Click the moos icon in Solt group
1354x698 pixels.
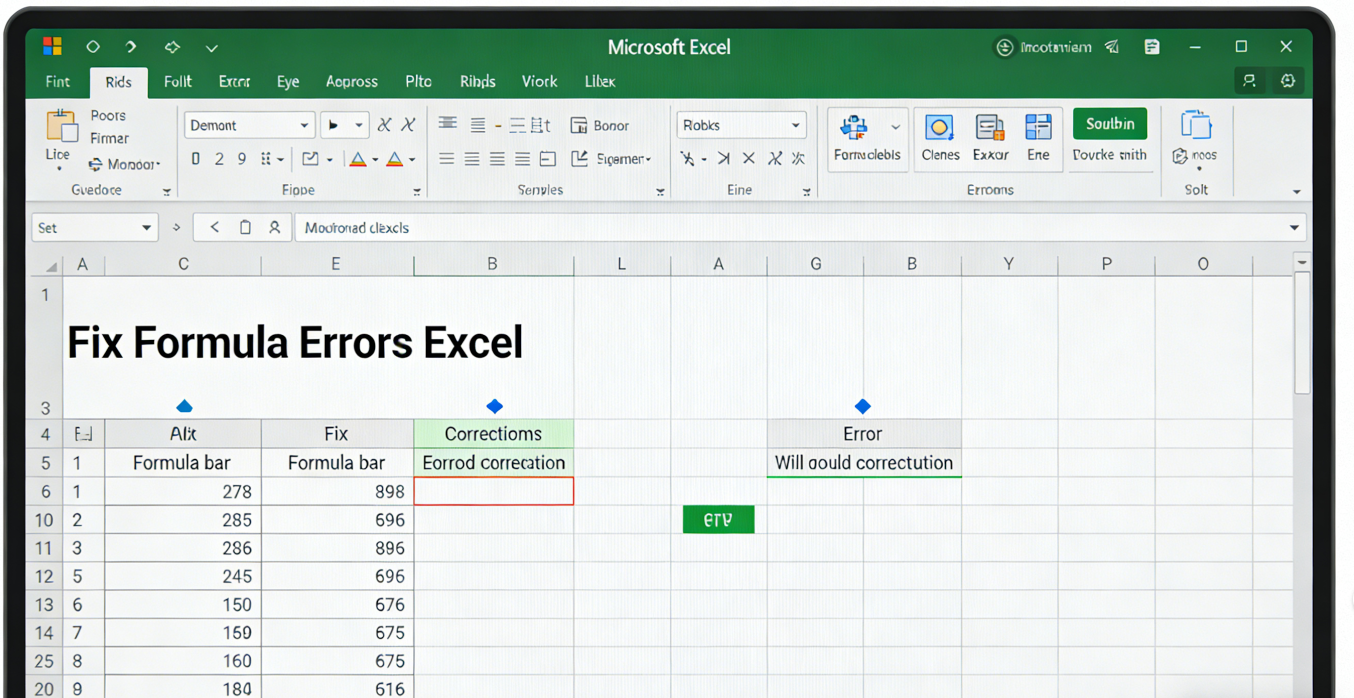click(1180, 156)
